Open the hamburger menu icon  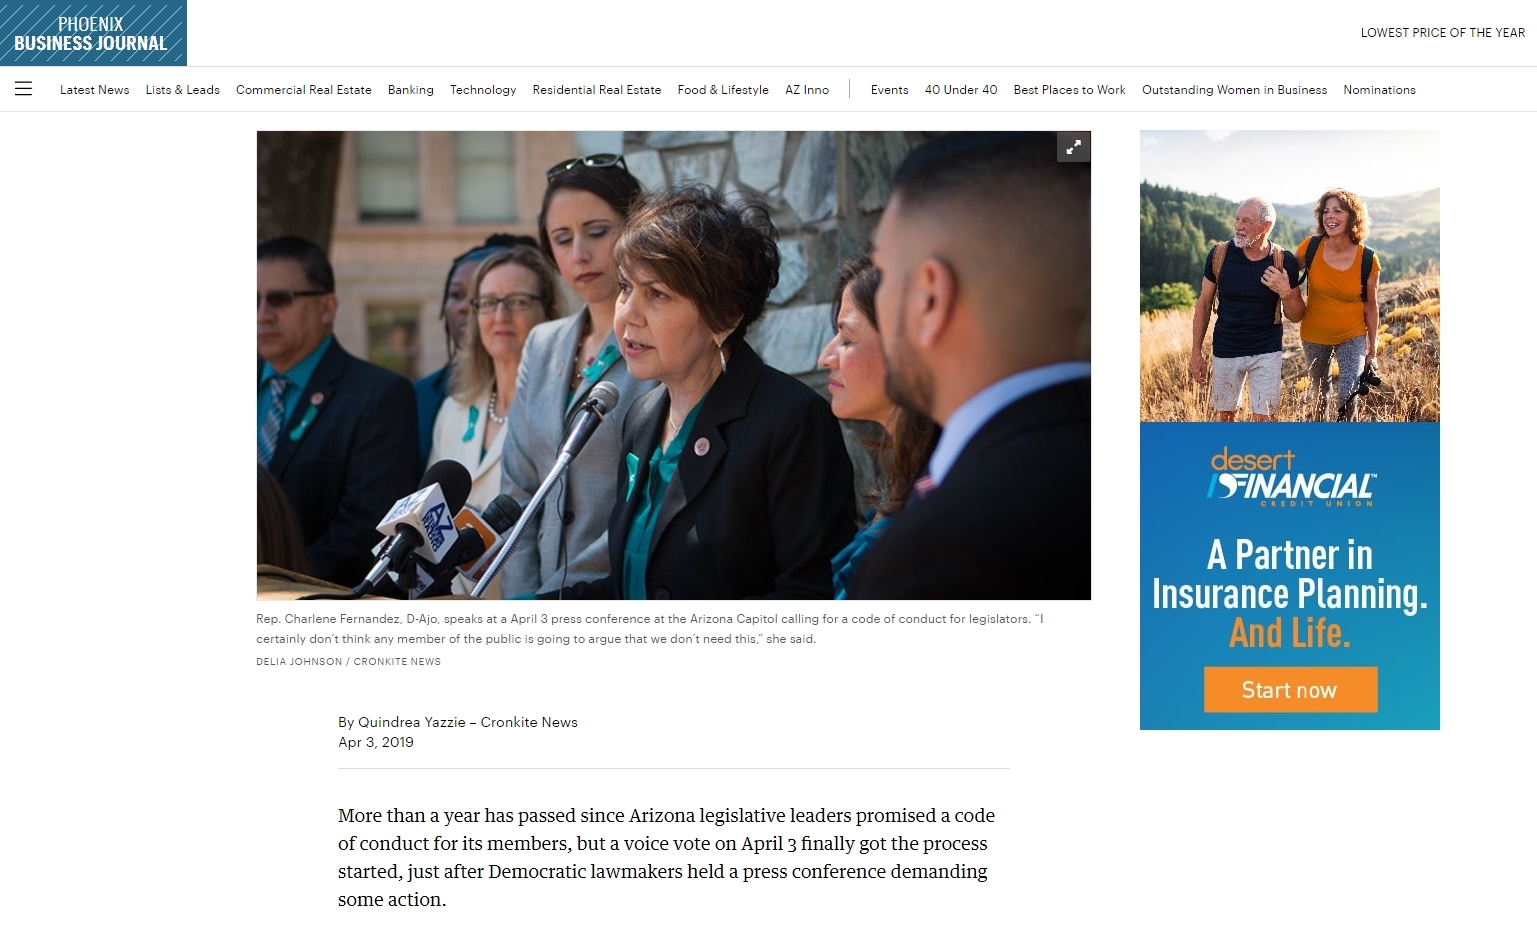24,89
